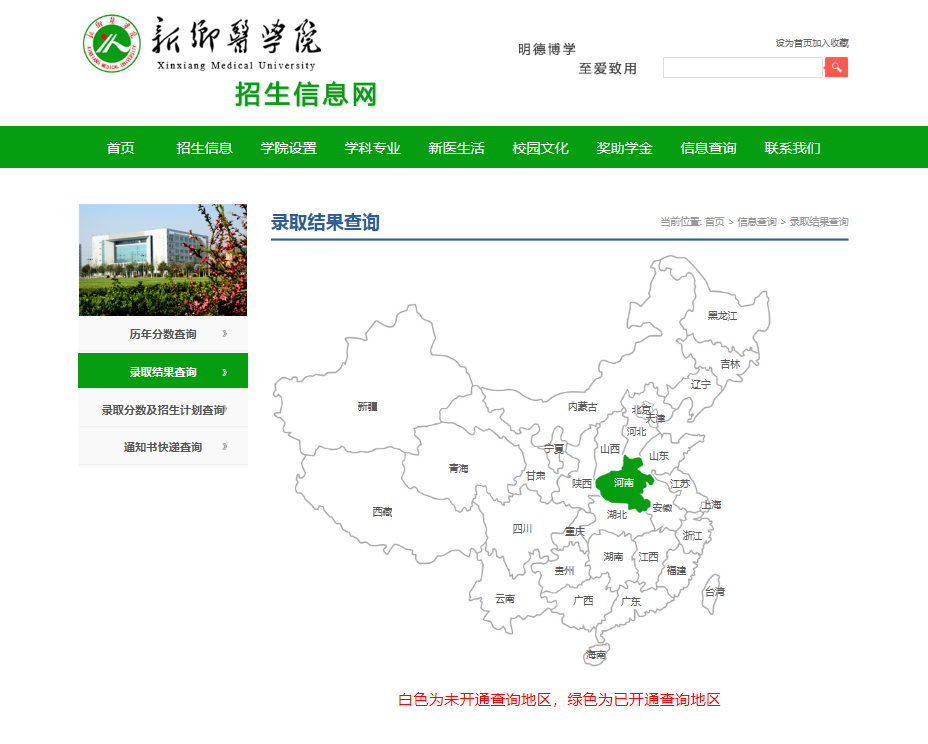Click 吉林 province on the map
This screenshot has width=928, height=744.
(x=730, y=364)
